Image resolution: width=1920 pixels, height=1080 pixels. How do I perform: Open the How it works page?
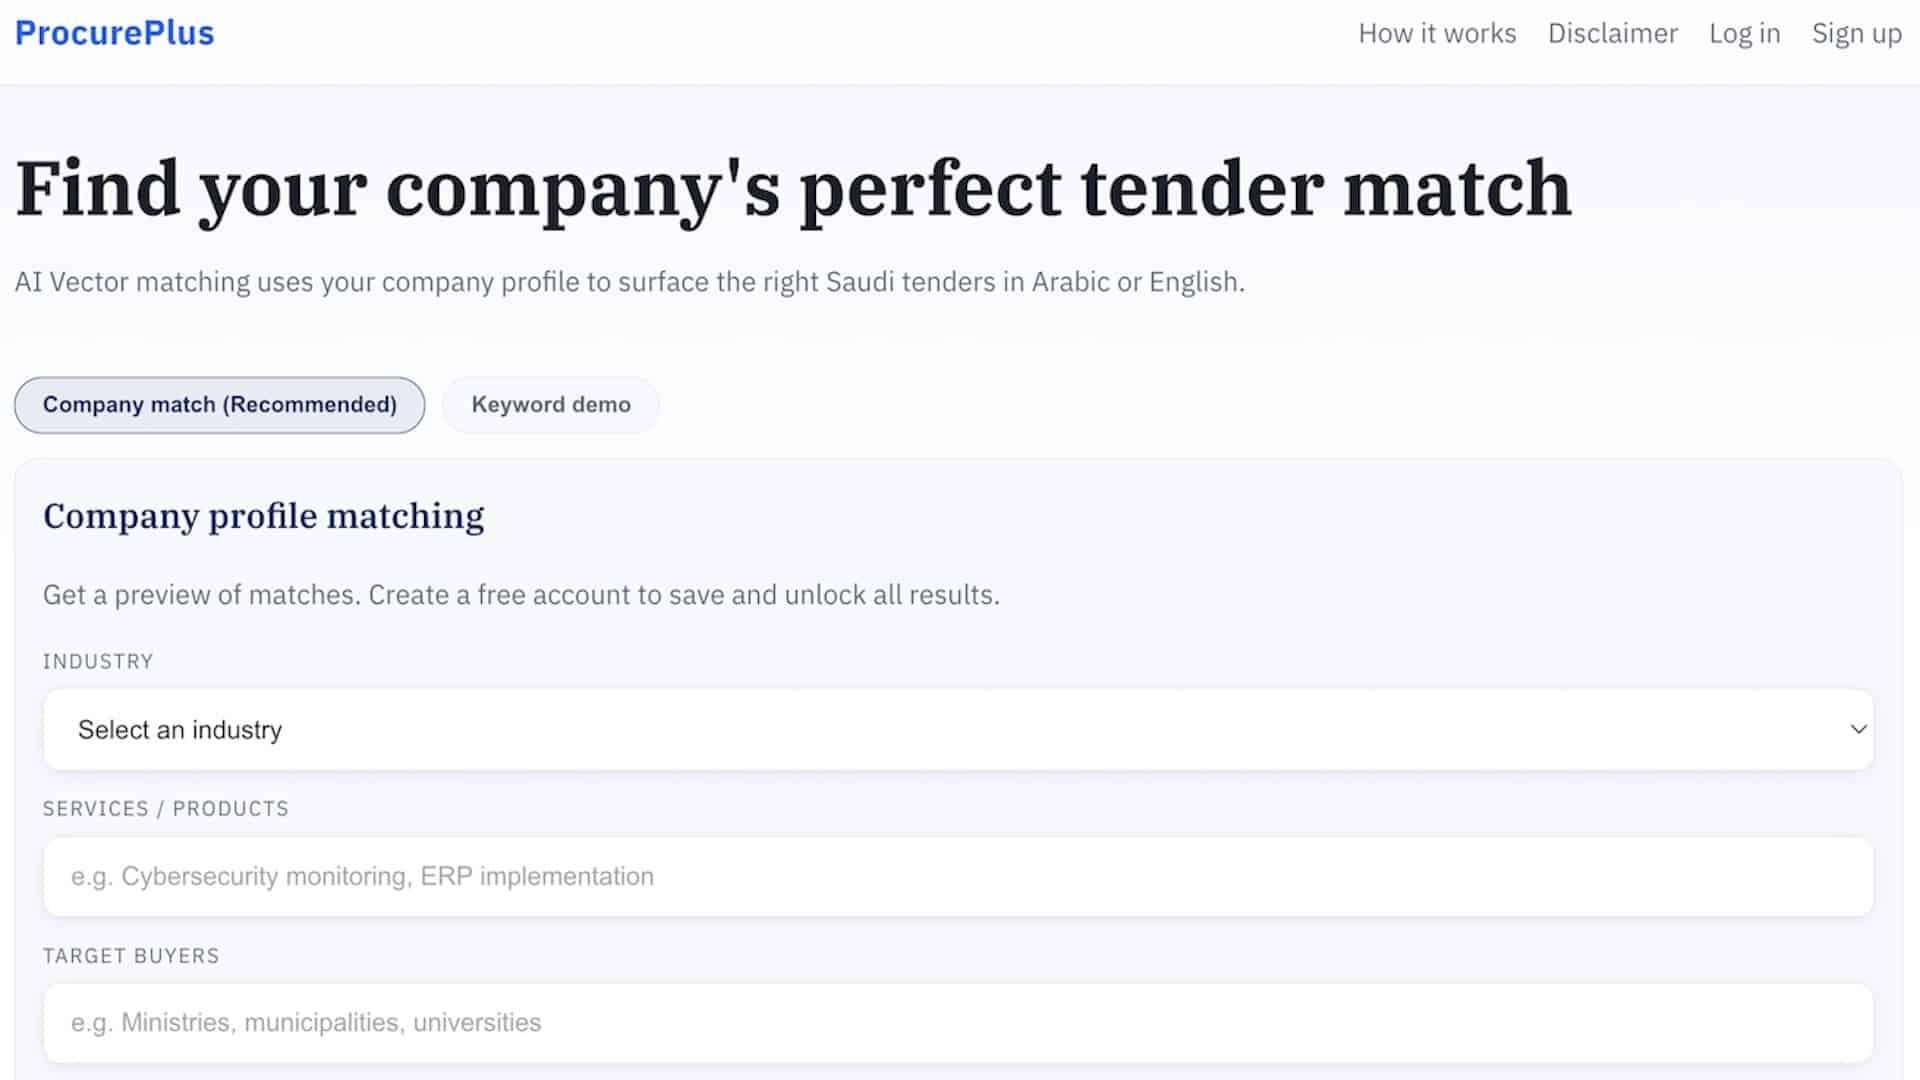coord(1436,33)
